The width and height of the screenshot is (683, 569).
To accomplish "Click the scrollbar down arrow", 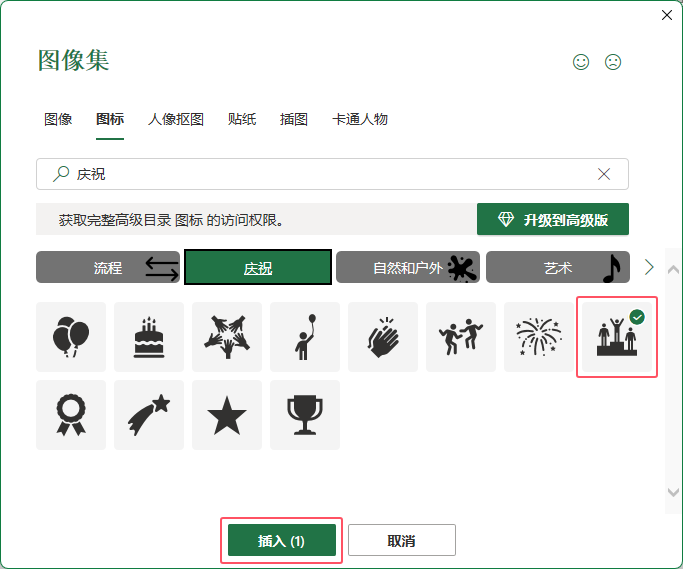I will pos(673,492).
